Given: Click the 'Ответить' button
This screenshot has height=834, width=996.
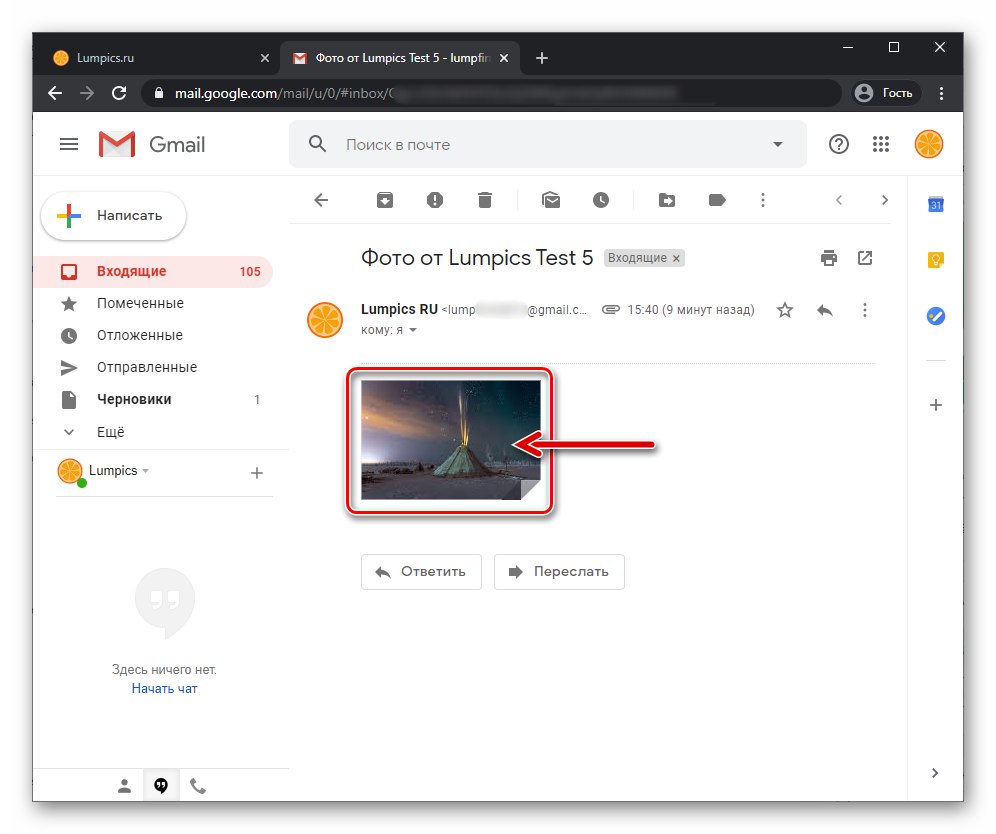Looking at the screenshot, I should [421, 572].
